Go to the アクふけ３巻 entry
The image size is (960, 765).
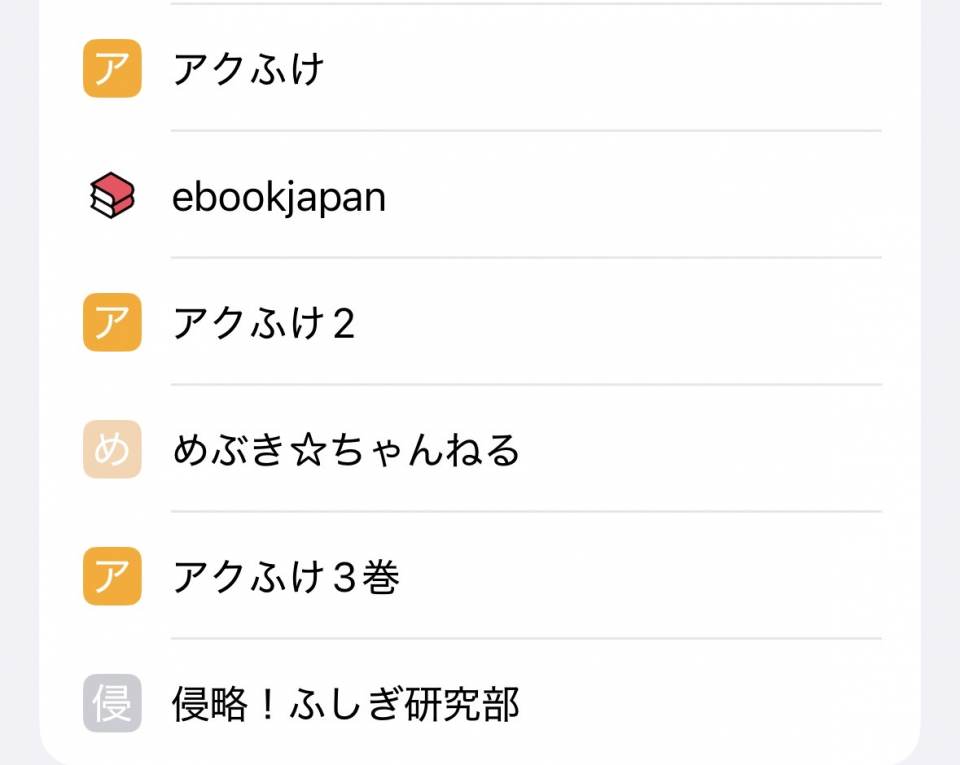coord(286,578)
